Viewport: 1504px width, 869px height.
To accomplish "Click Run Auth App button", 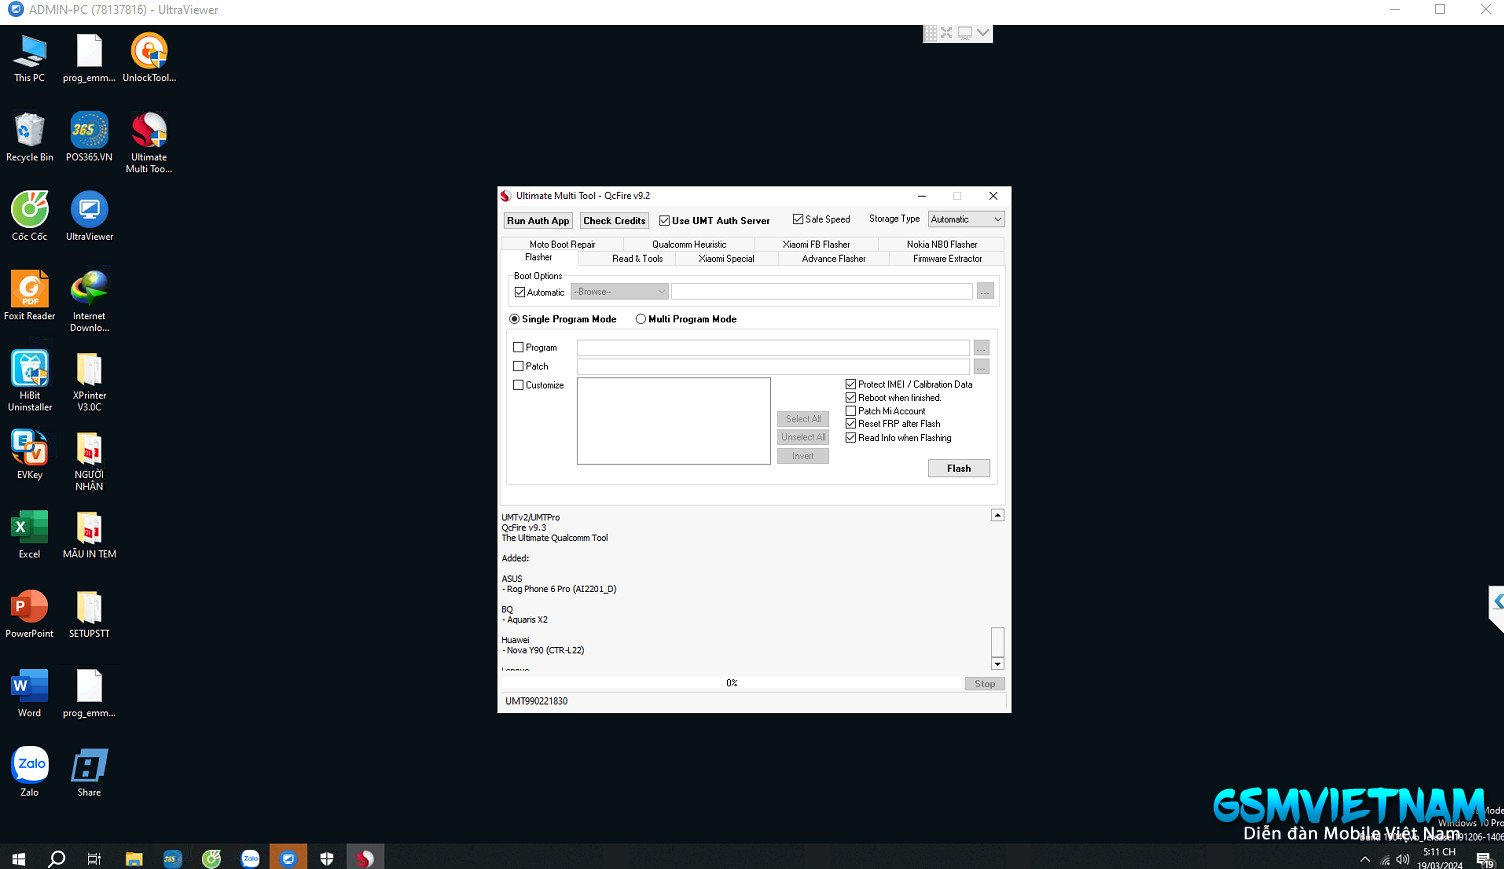I will 538,221.
